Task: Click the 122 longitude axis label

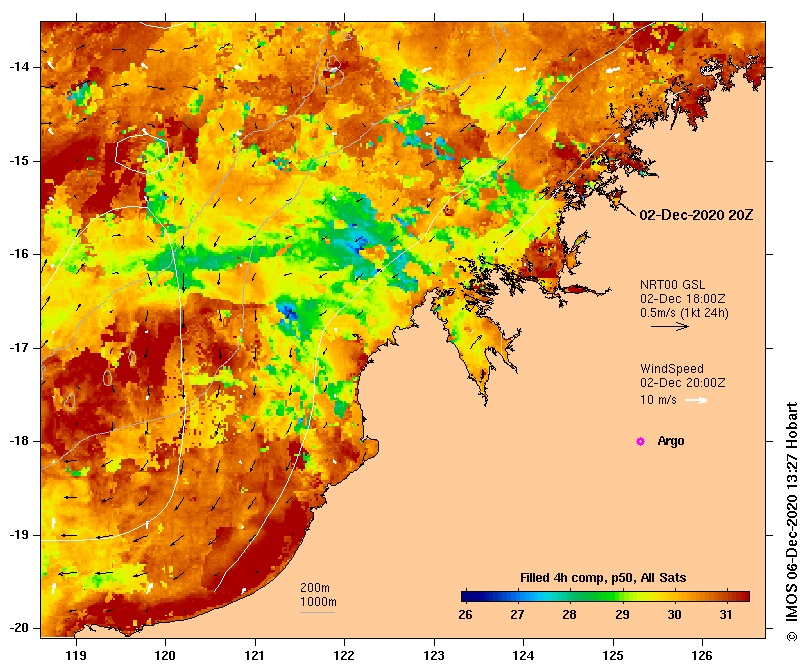Action: pyautogui.click(x=344, y=655)
